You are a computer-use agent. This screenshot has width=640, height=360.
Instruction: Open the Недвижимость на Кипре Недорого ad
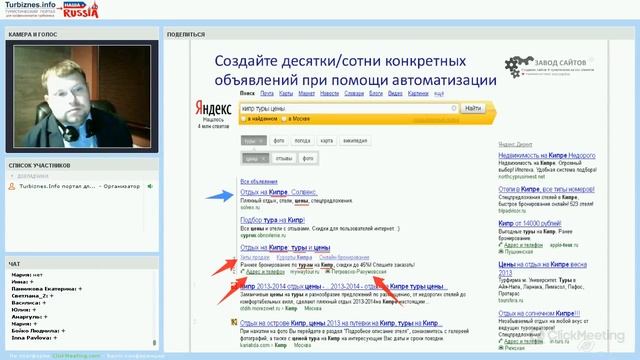[x=547, y=156]
